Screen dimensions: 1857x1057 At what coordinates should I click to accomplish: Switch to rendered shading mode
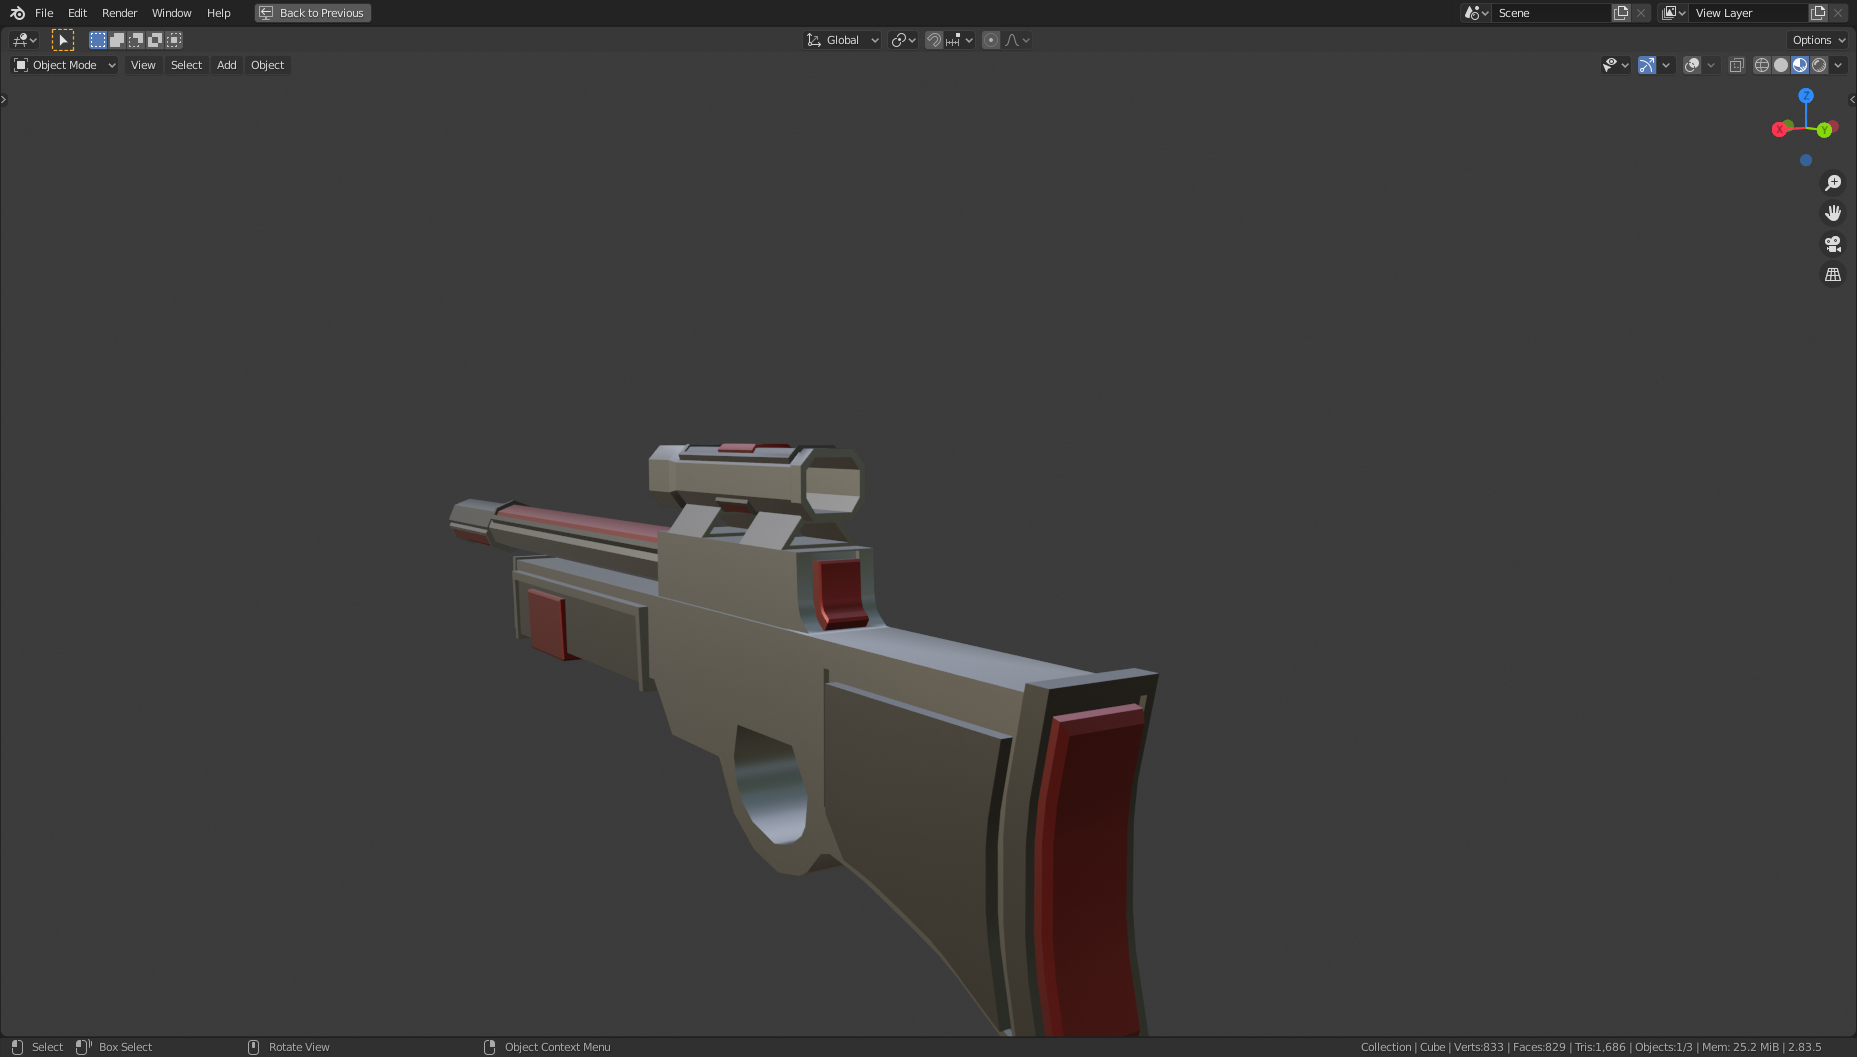[1820, 64]
